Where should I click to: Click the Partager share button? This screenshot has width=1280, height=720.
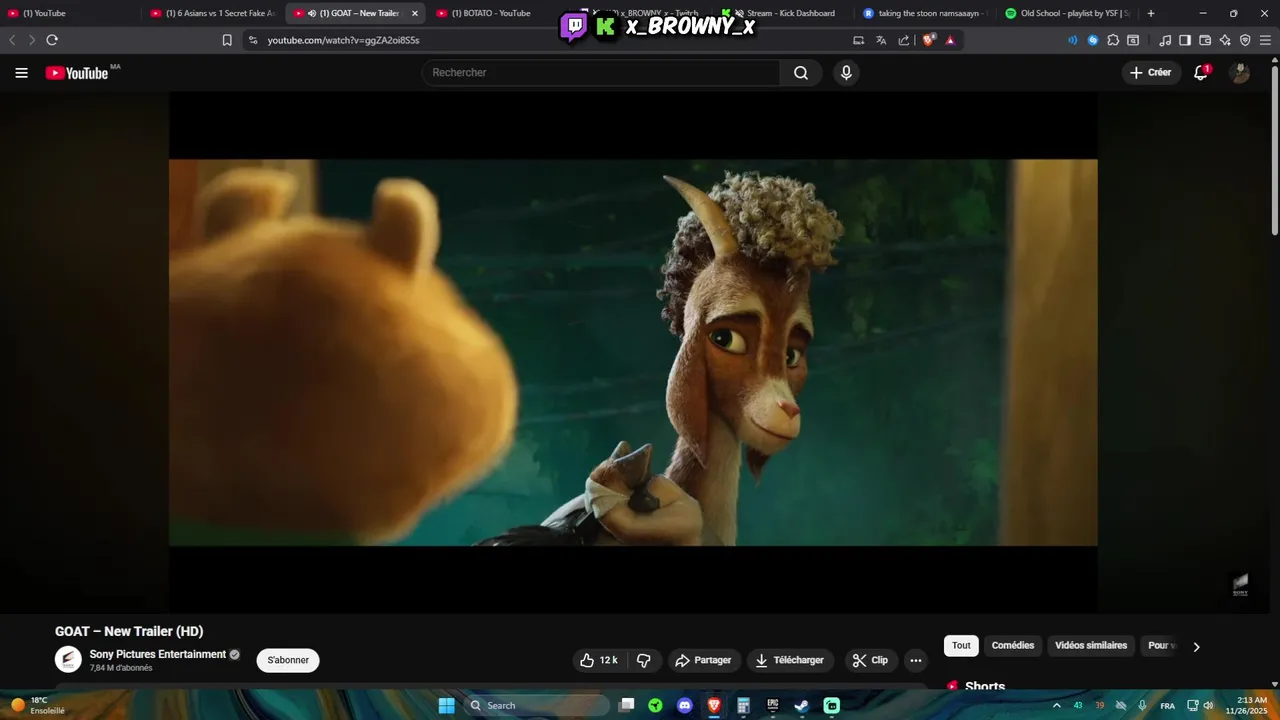[x=704, y=660]
